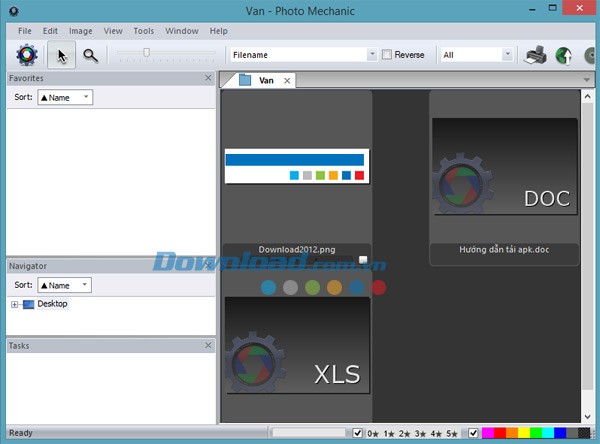Image resolution: width=600 pixels, height=444 pixels.
Task: Click the printer icon in toolbar
Action: (537, 55)
